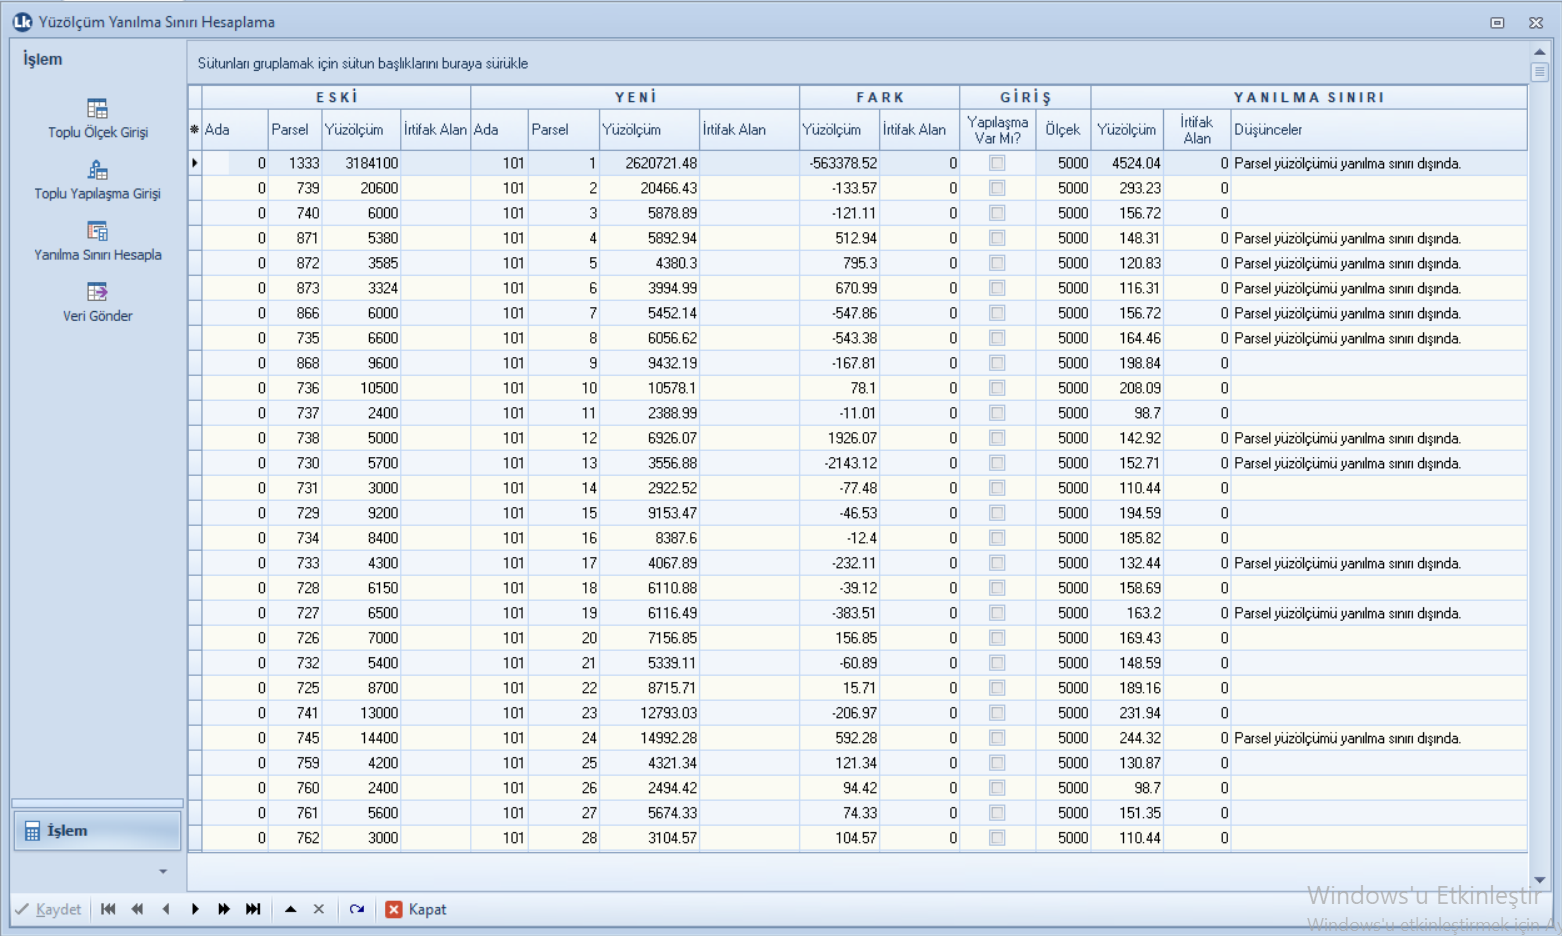
Task: Click the group-by panel hint text
Action: coord(362,63)
